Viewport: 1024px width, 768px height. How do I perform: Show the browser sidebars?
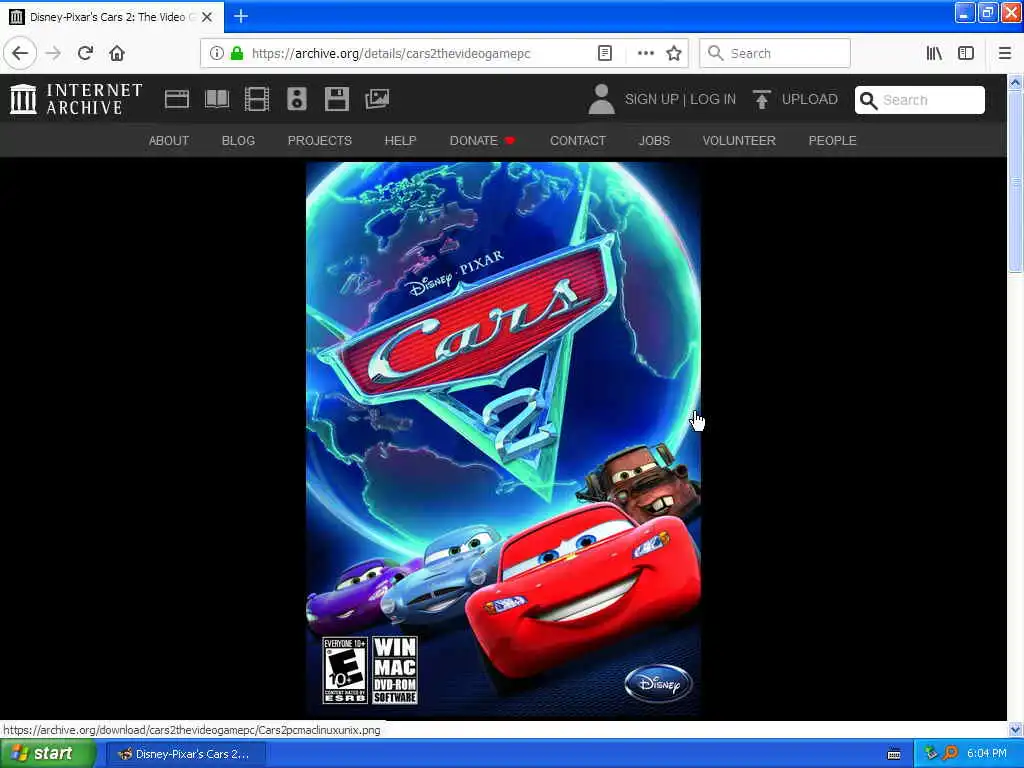966,53
